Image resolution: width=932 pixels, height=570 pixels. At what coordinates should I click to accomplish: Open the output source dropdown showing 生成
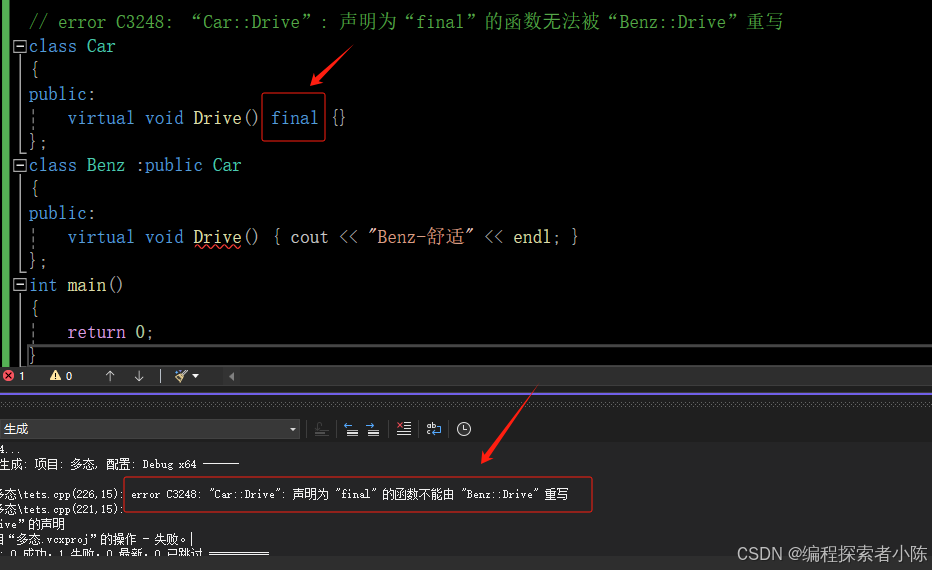[x=149, y=429]
